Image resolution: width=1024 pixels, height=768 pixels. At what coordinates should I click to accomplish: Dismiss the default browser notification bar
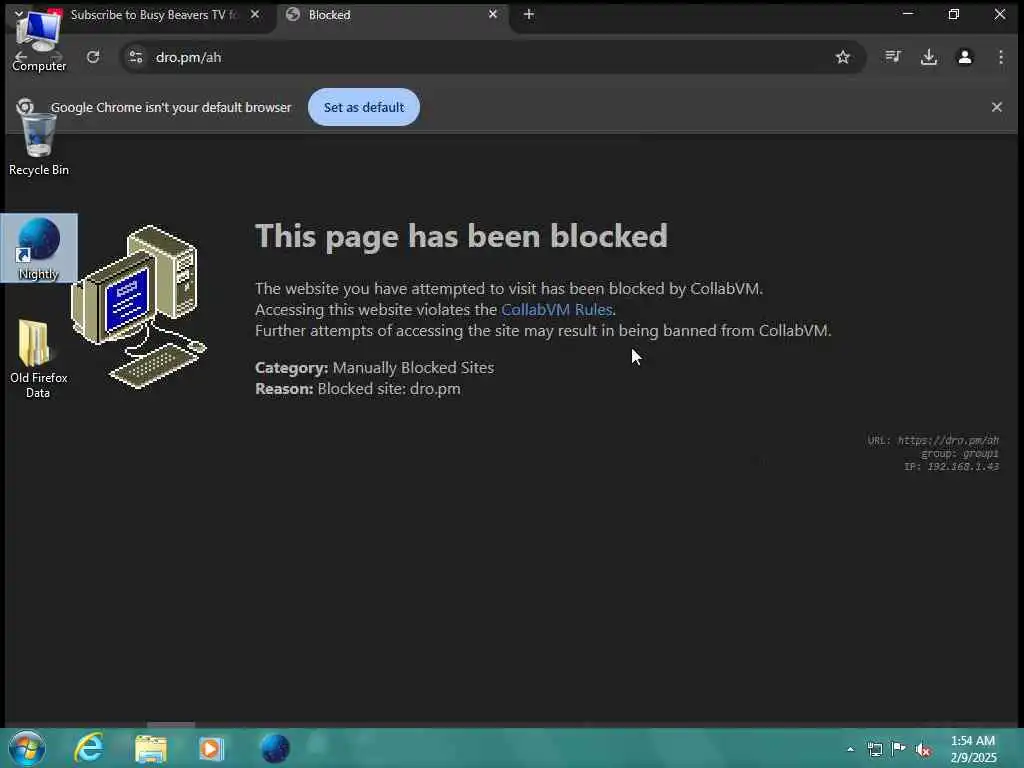tap(997, 106)
